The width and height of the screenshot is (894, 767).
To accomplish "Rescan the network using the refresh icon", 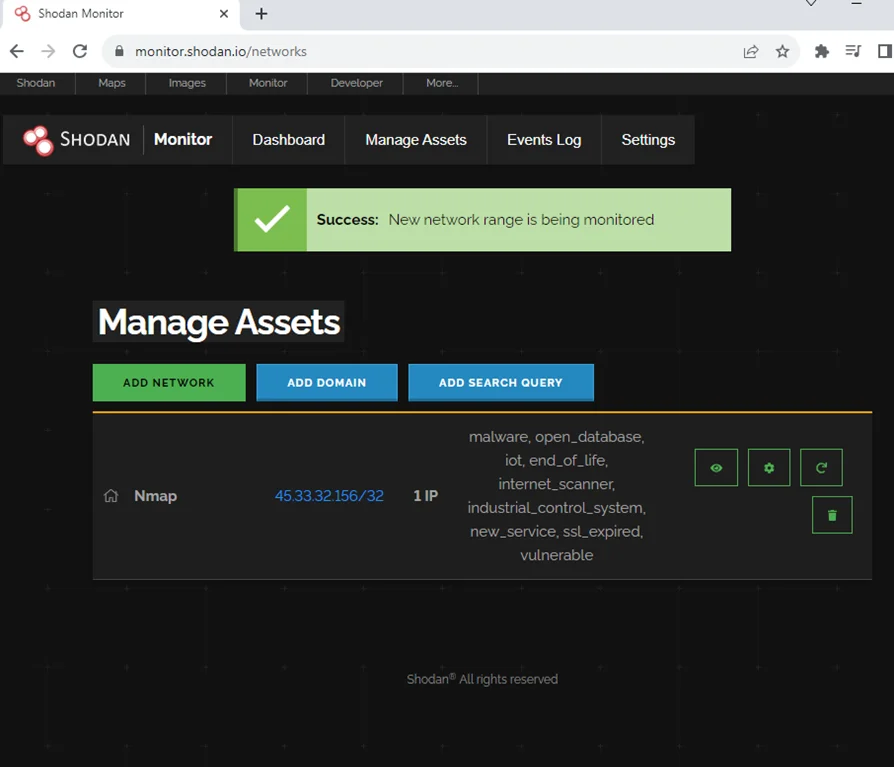I will [821, 467].
